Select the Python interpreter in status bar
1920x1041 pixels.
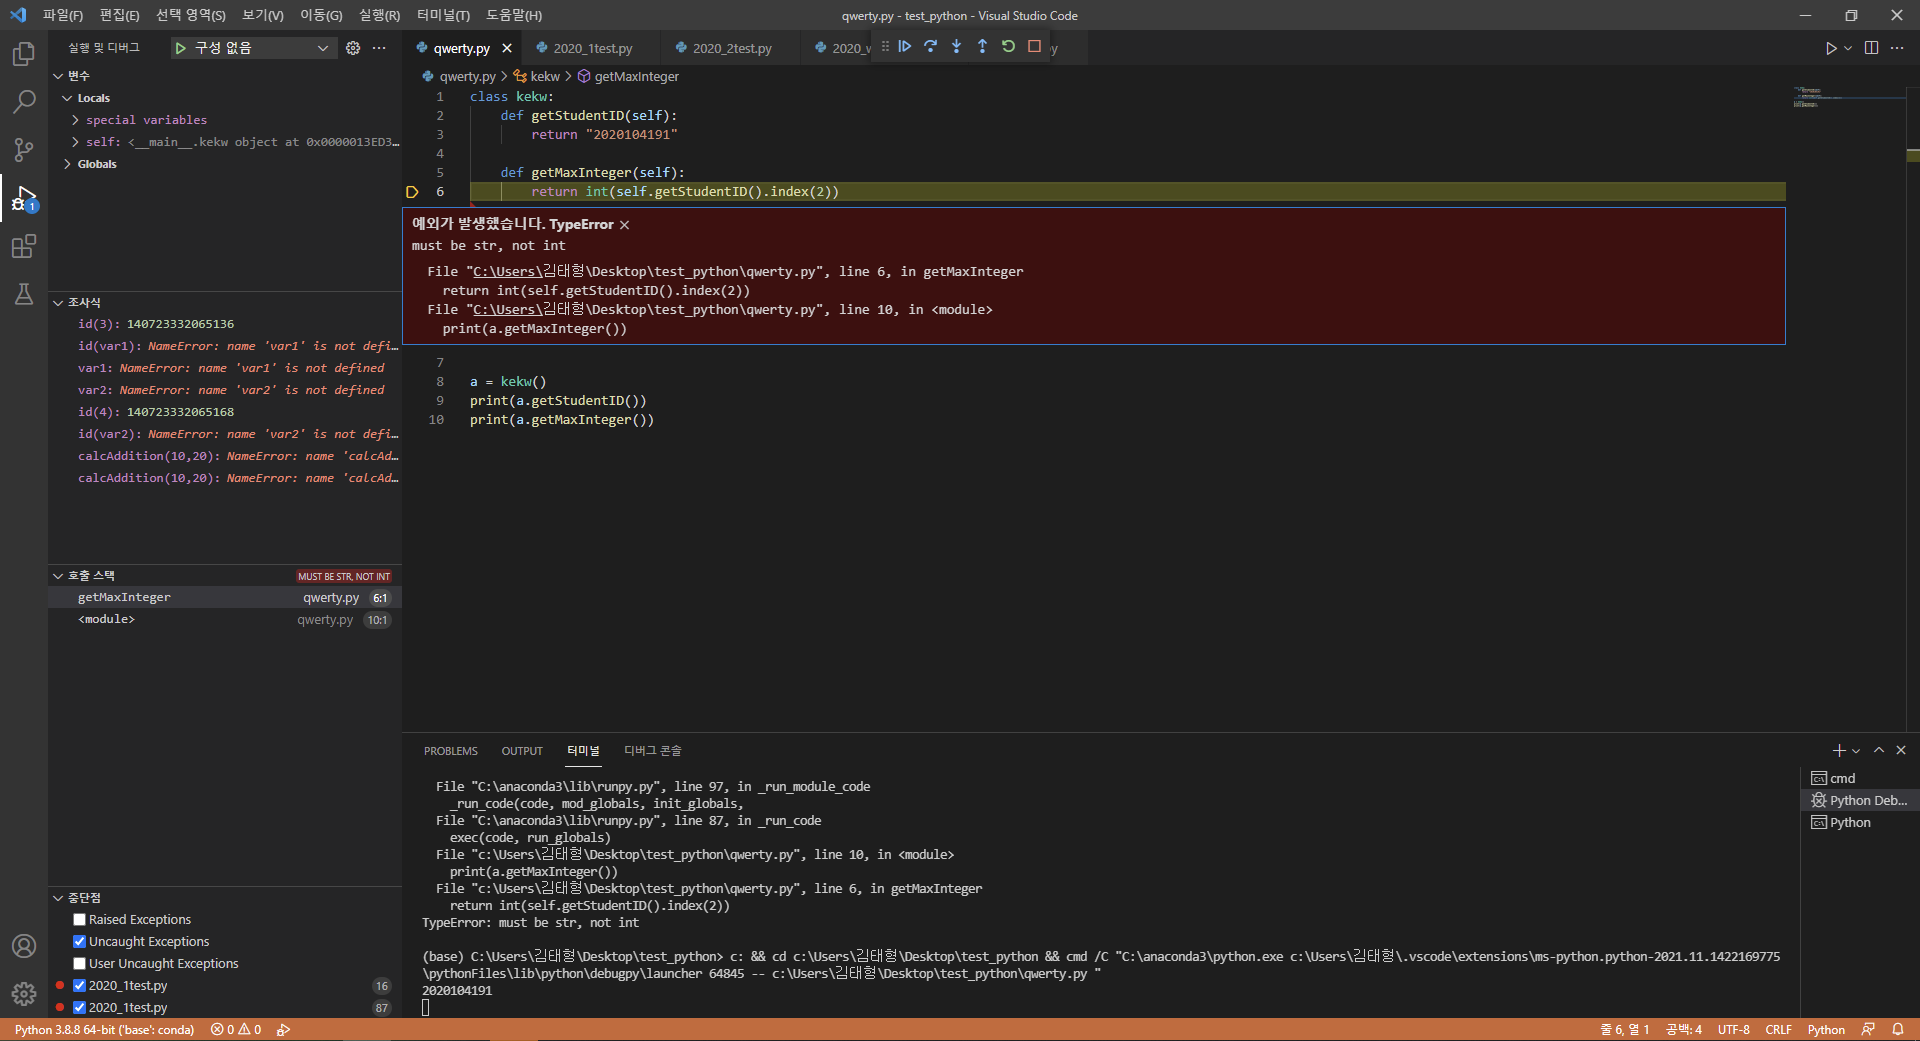[104, 1029]
